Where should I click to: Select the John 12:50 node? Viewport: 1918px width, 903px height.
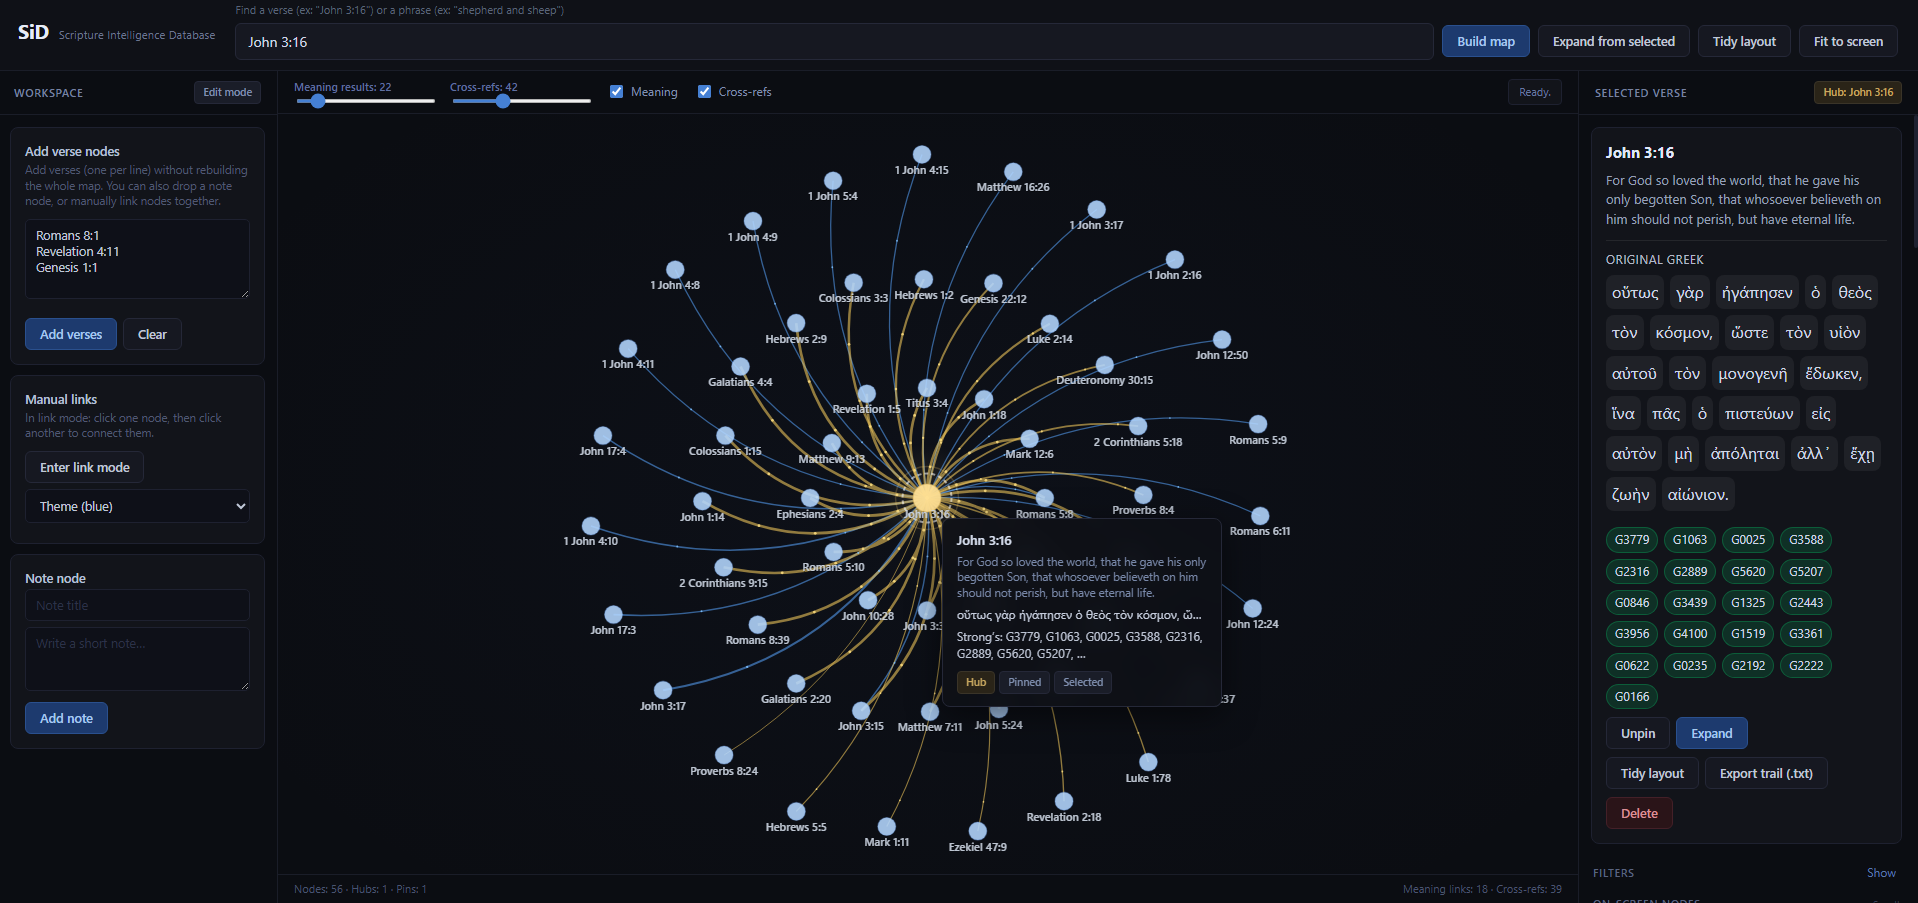1222,340
